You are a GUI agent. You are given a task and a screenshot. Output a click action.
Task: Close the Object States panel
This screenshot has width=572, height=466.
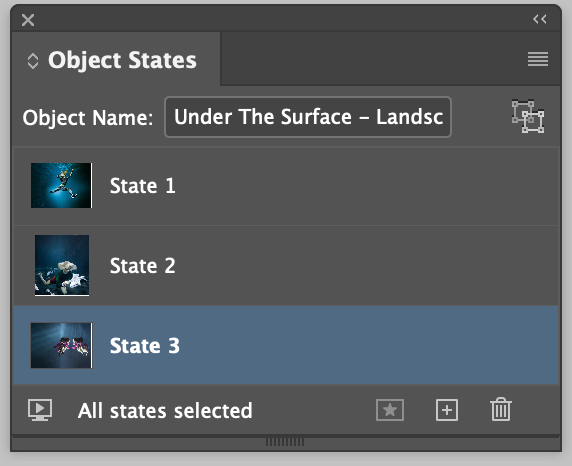point(28,20)
